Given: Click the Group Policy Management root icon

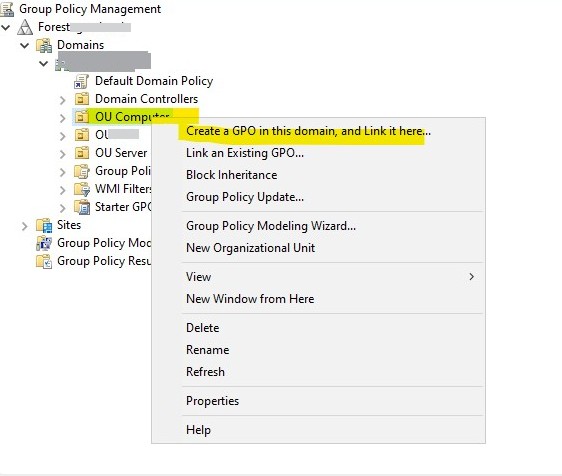Looking at the screenshot, I should pyautogui.click(x=7, y=9).
